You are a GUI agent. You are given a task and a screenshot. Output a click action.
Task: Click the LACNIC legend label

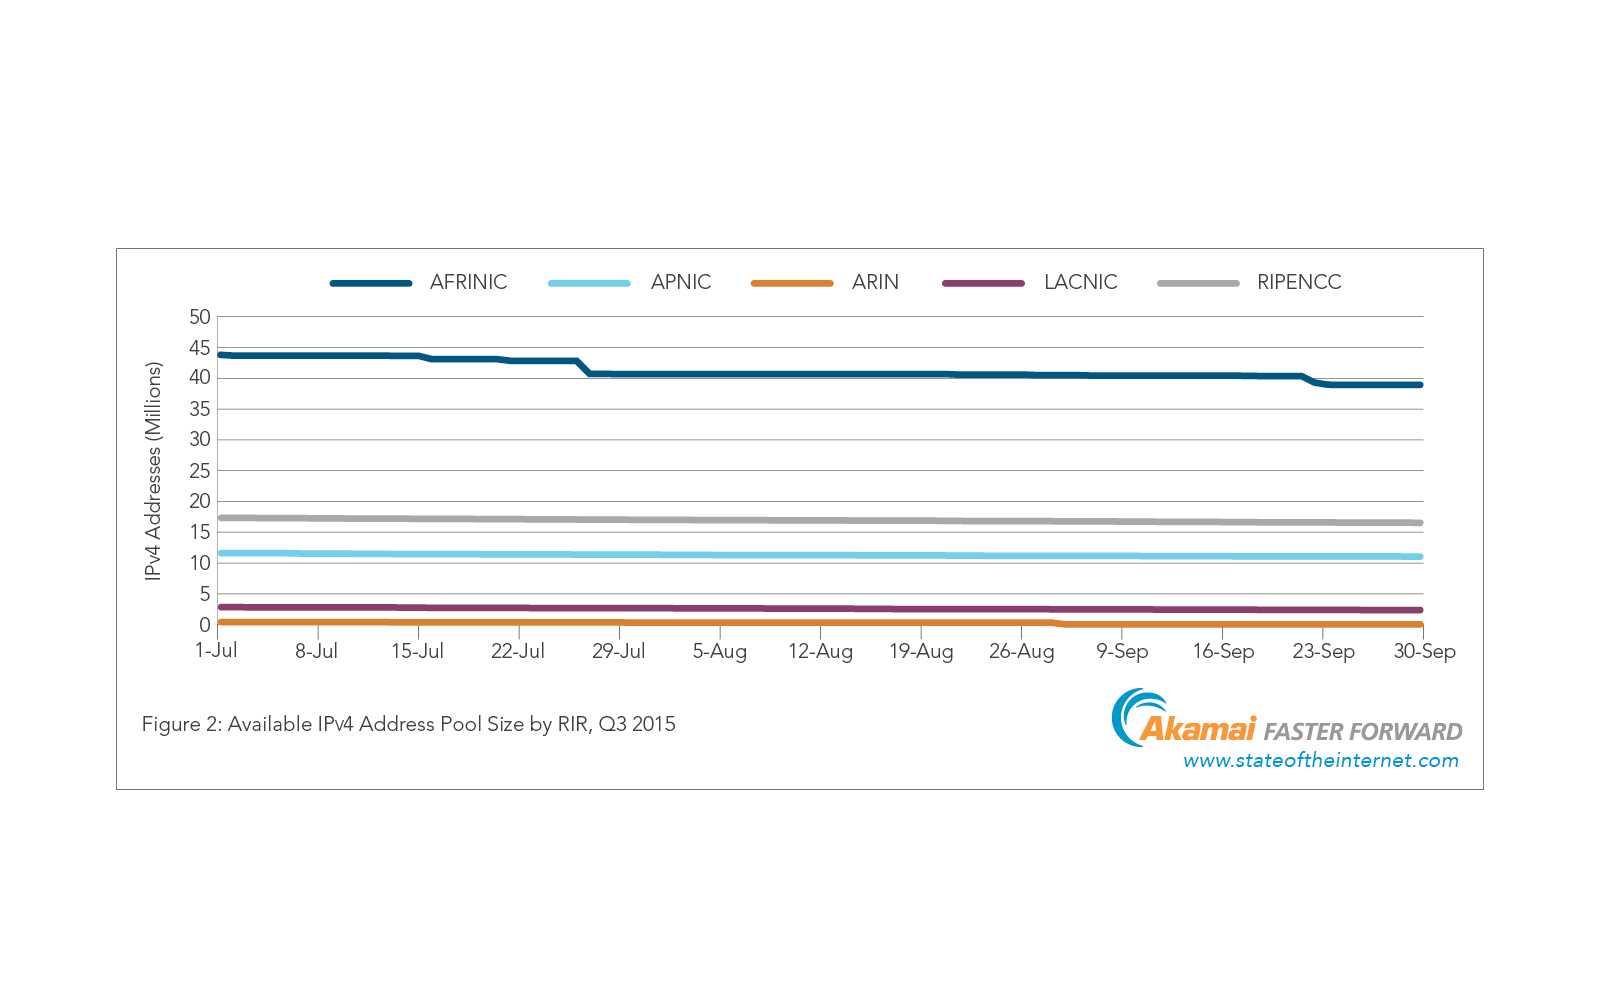[x=1080, y=282]
